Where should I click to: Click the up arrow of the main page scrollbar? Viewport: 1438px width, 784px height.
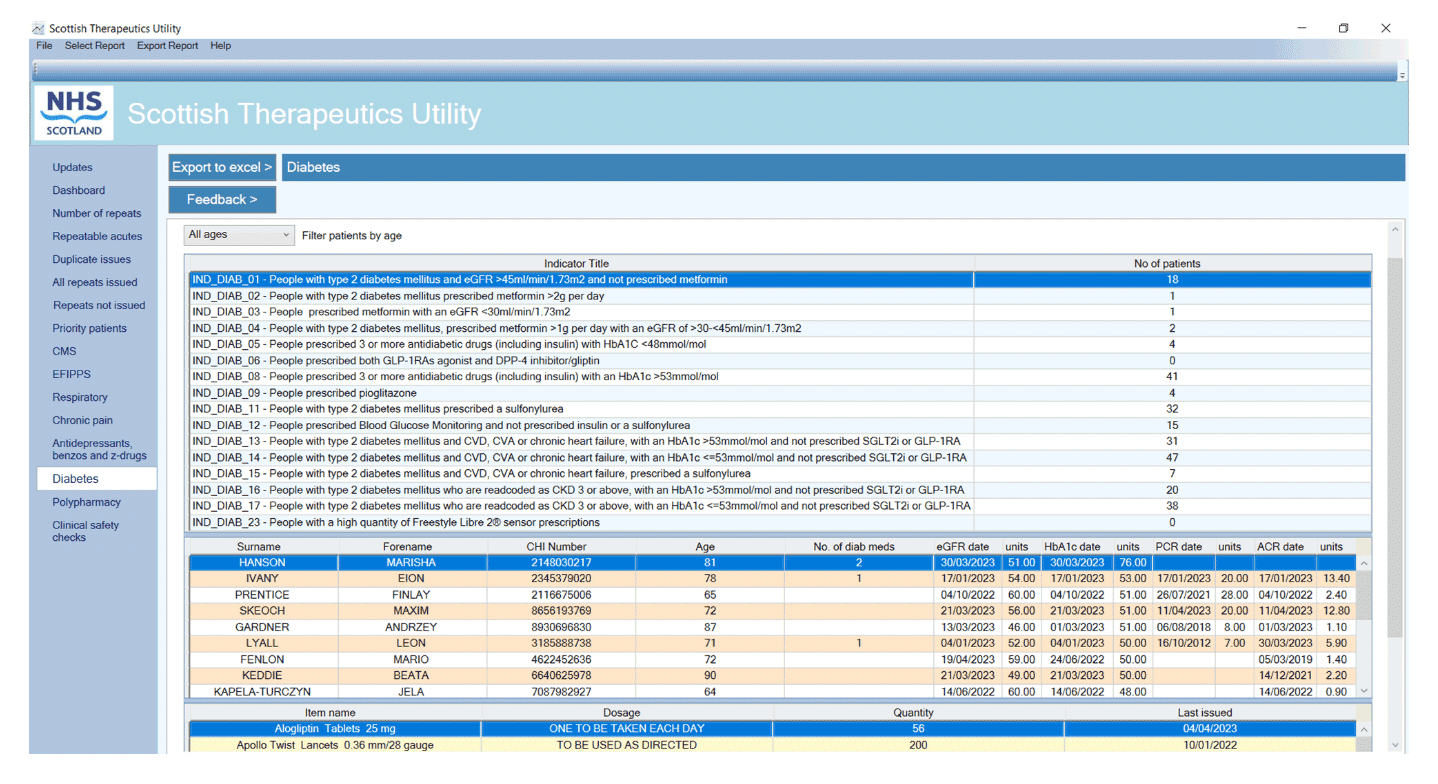click(x=1394, y=230)
